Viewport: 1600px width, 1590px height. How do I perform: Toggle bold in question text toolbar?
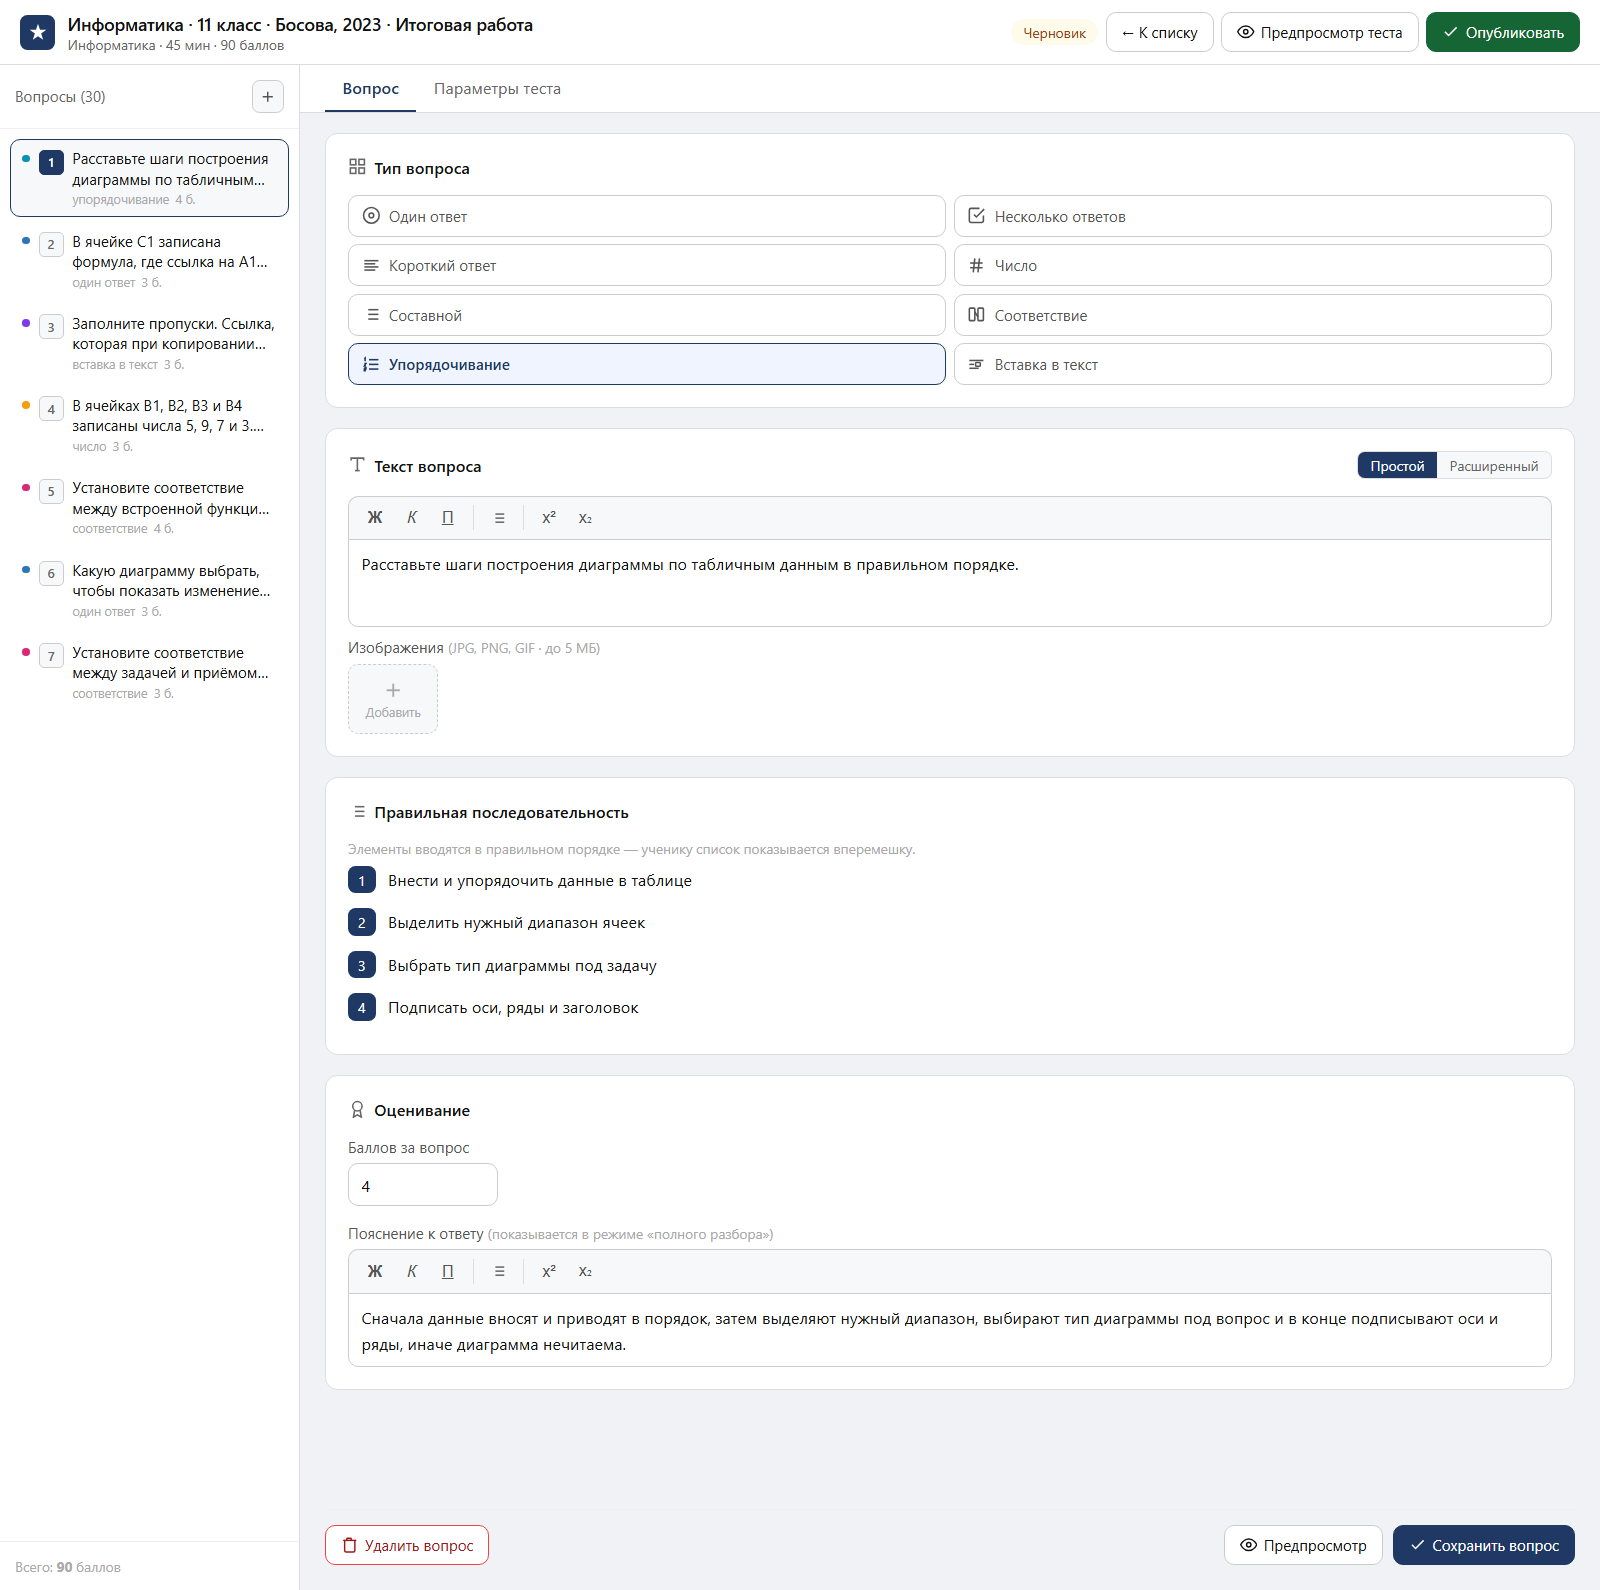coord(375,518)
